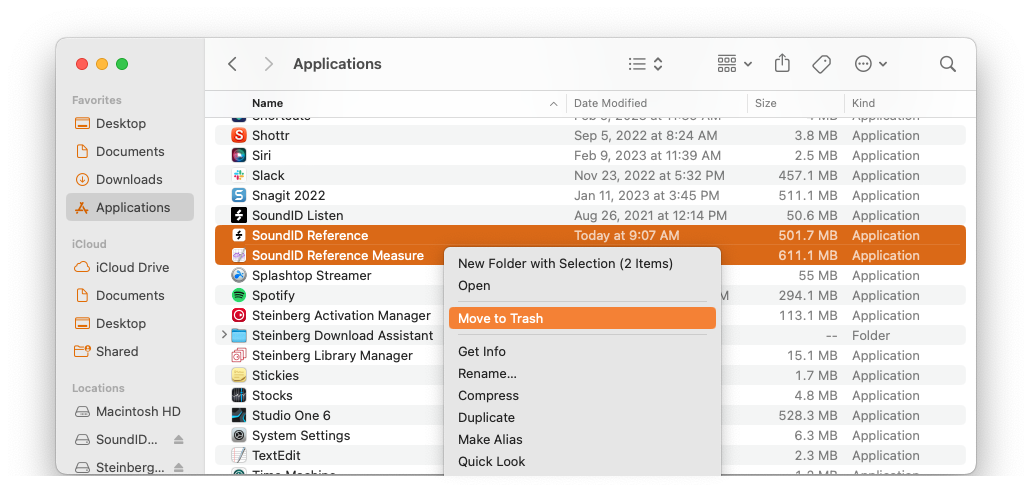Viewport: 1032px width, 489px height.
Task: Select Applications in the sidebar
Action: 130,207
